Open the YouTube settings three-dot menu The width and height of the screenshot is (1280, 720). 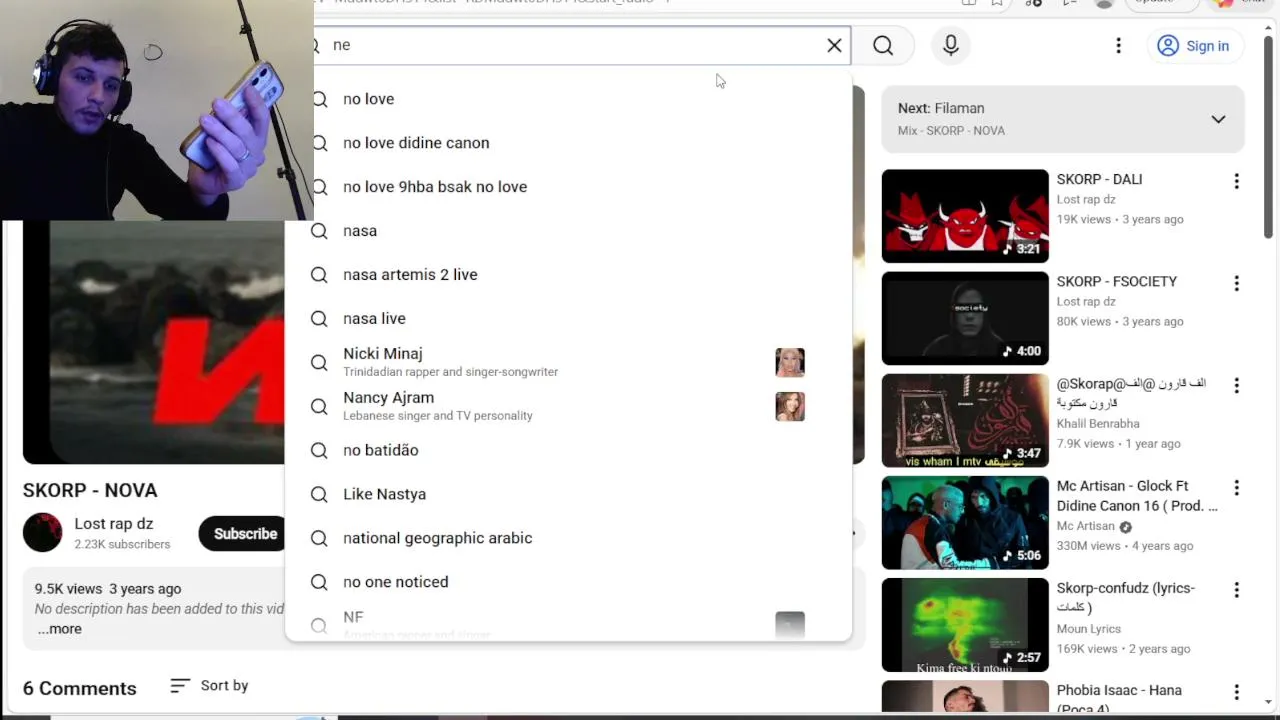point(1118,45)
